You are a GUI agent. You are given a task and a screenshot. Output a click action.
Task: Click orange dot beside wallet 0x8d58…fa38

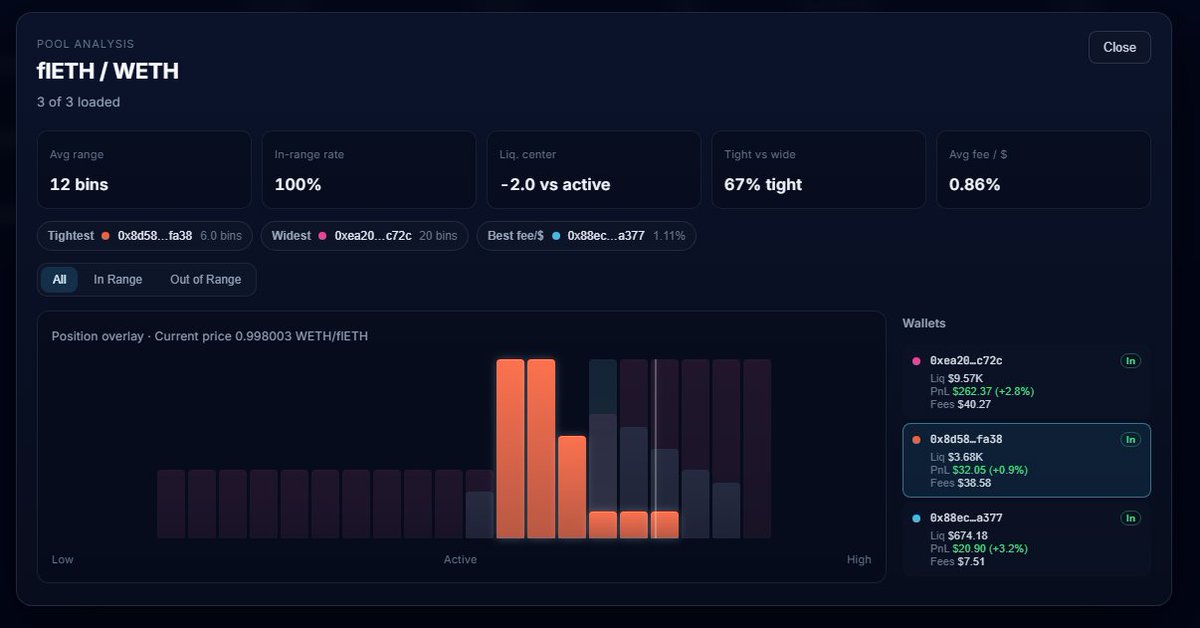pos(916,439)
